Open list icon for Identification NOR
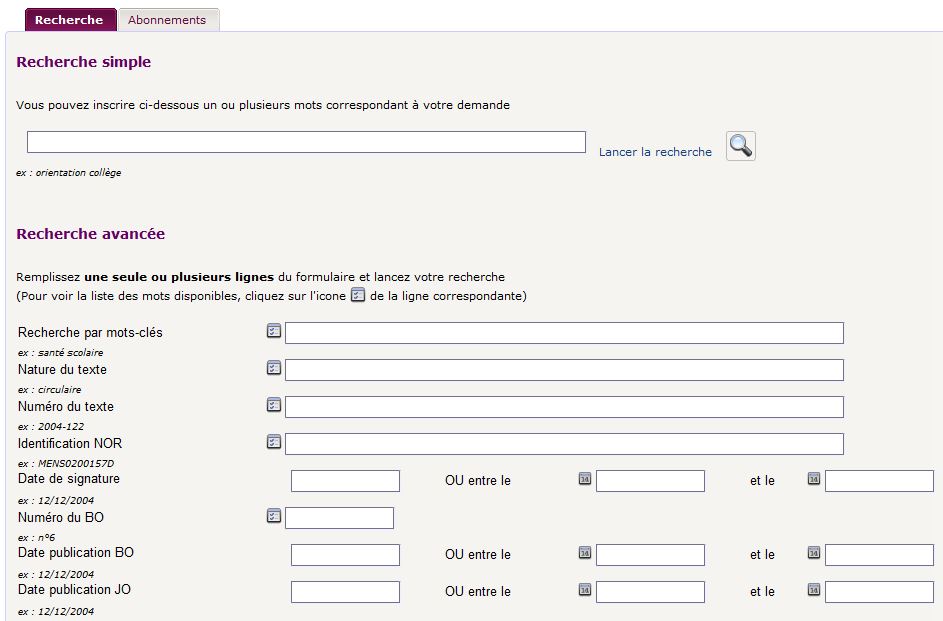This screenshot has height=621, width=943. (x=274, y=442)
